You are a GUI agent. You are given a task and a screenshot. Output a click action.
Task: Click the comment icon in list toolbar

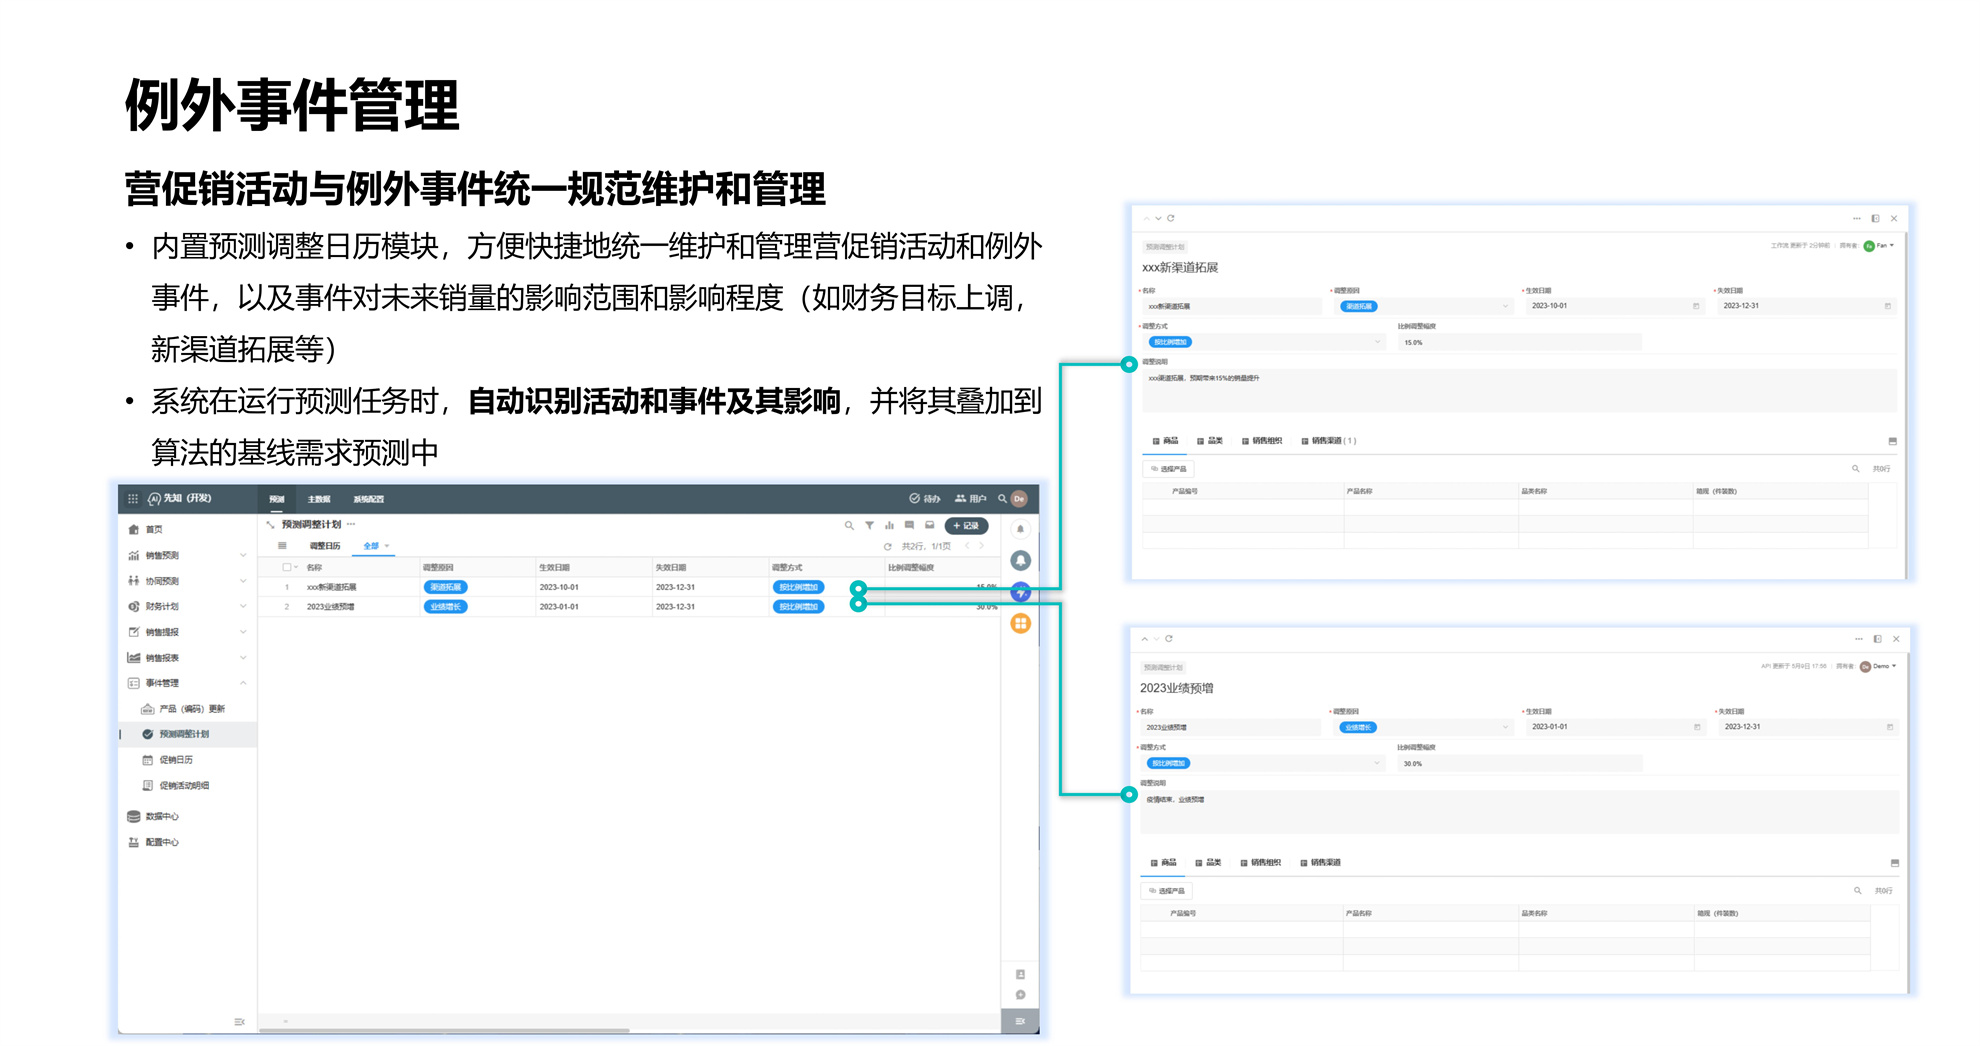click(909, 525)
